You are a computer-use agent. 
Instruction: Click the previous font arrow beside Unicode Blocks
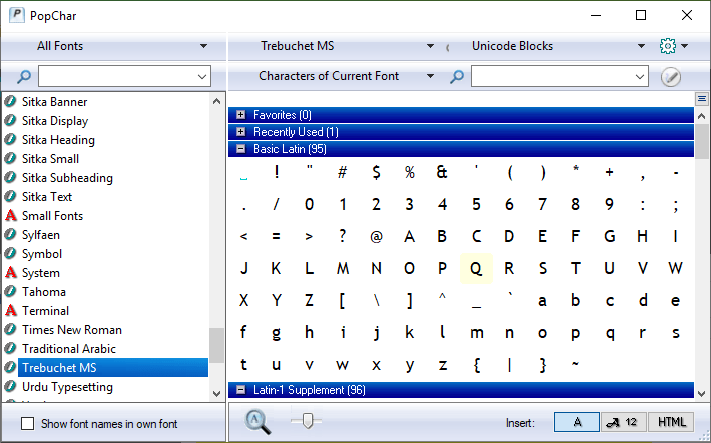(x=448, y=47)
